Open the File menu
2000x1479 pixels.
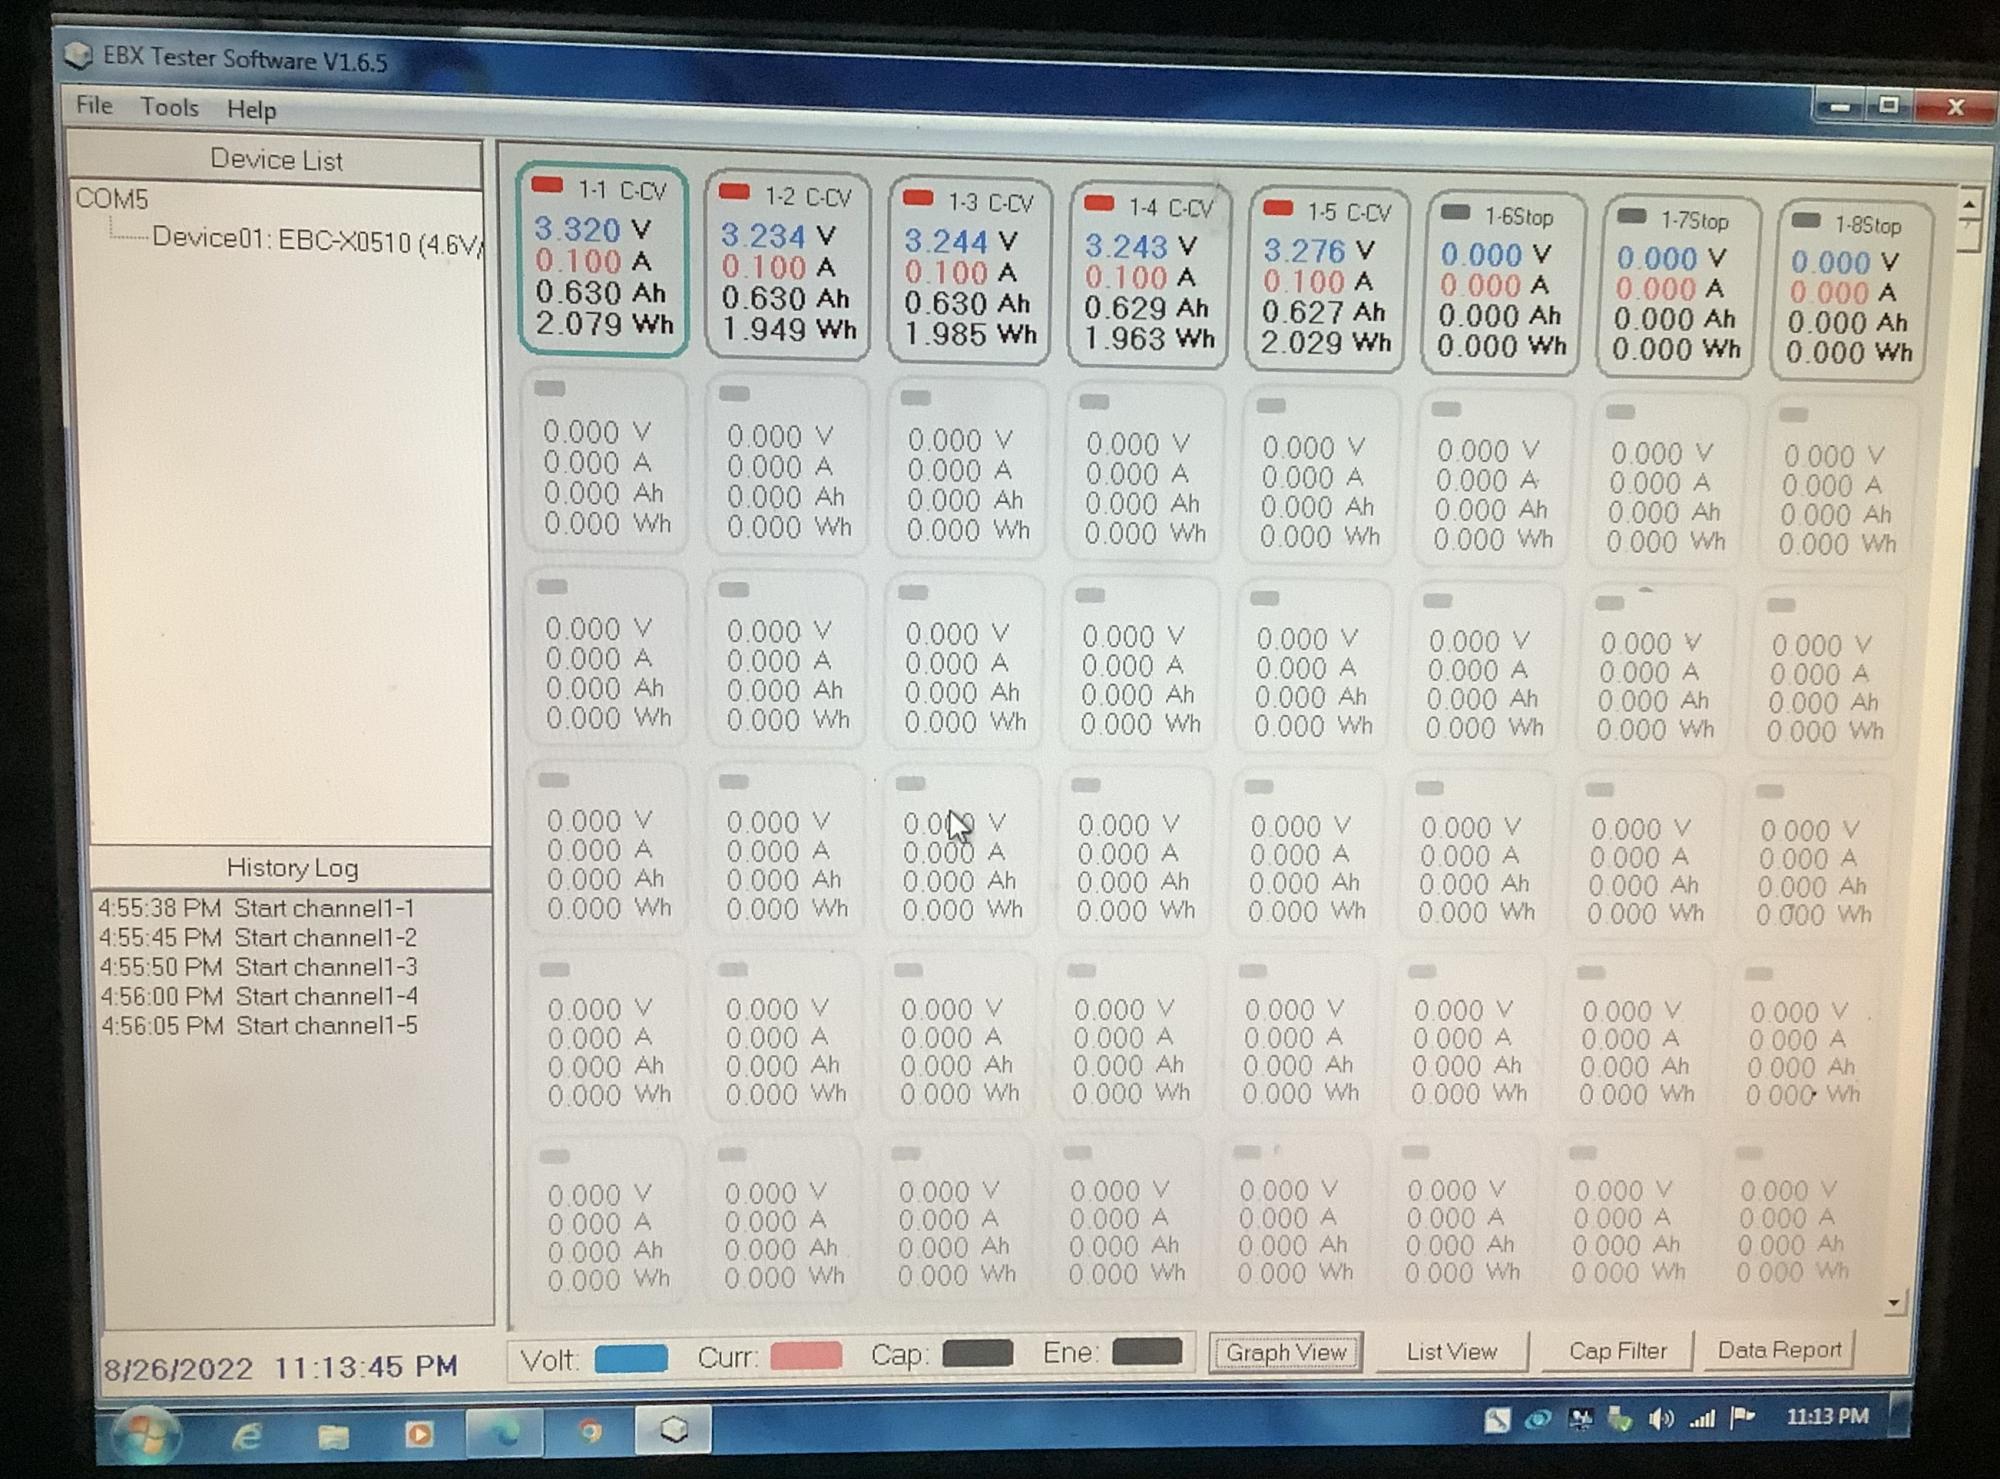tap(94, 104)
